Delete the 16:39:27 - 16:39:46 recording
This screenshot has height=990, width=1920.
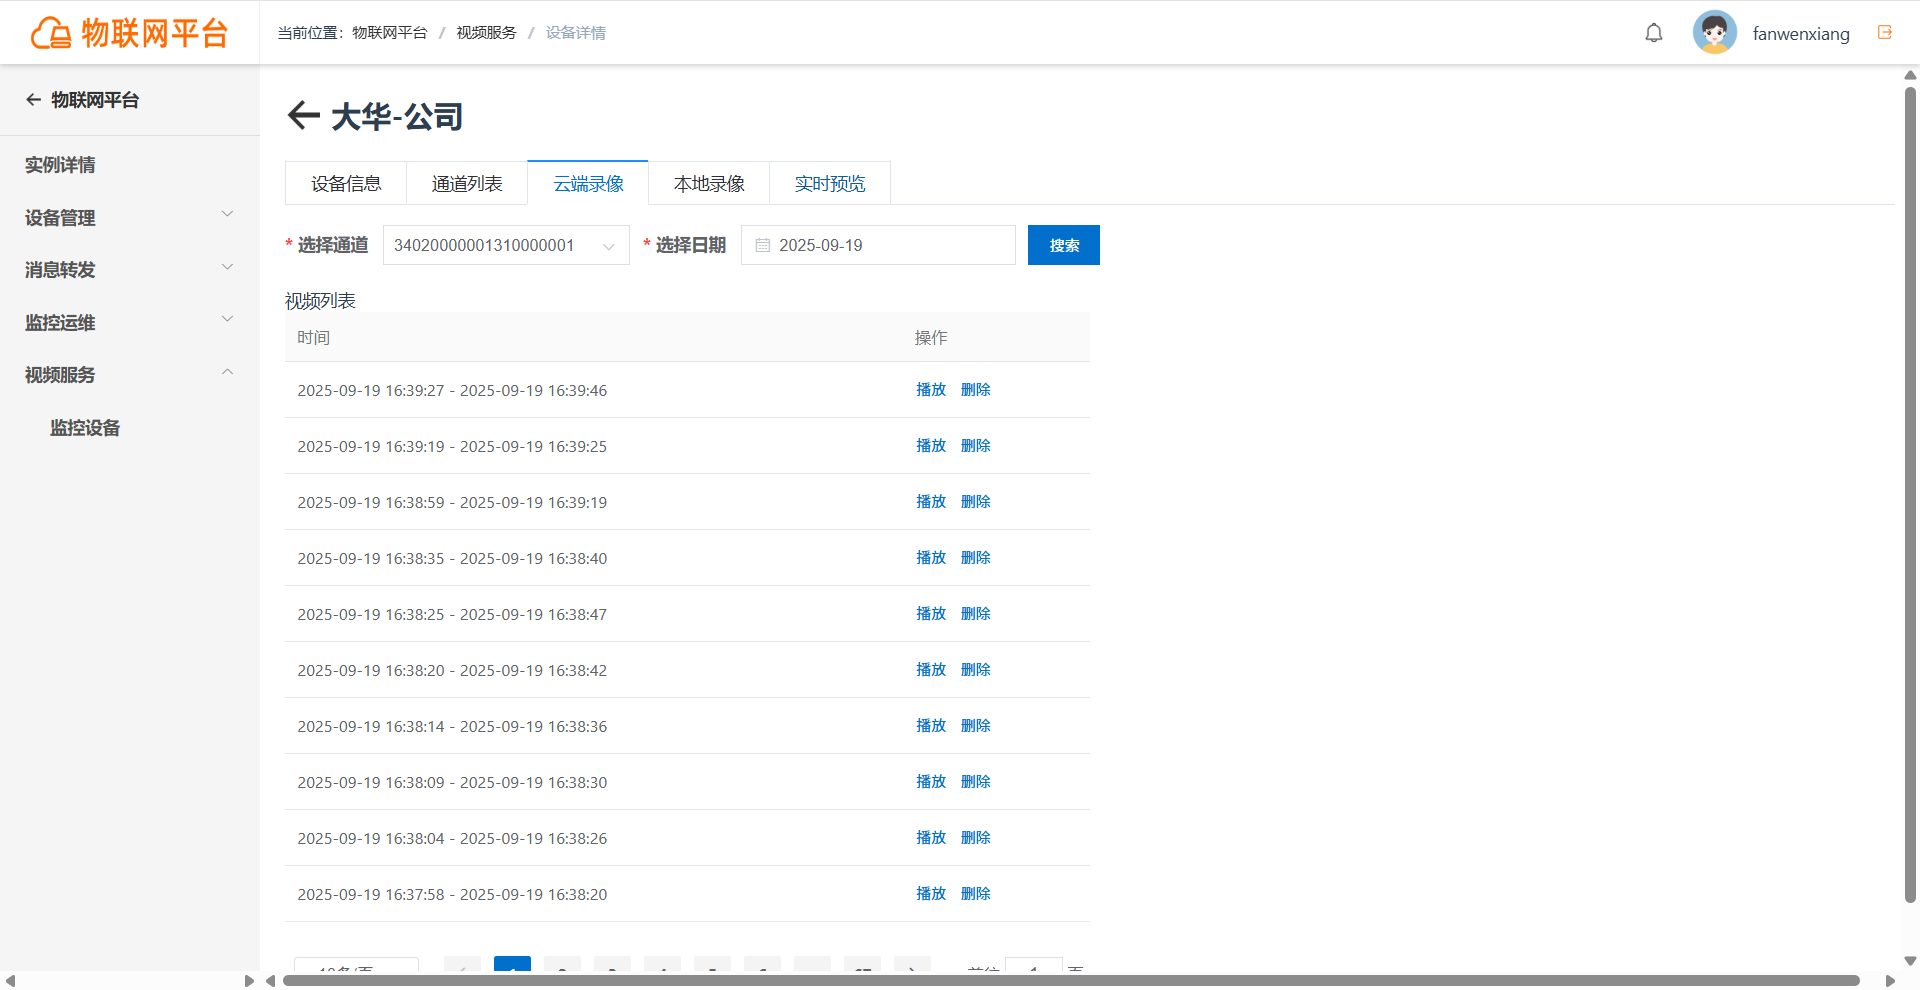[976, 390]
